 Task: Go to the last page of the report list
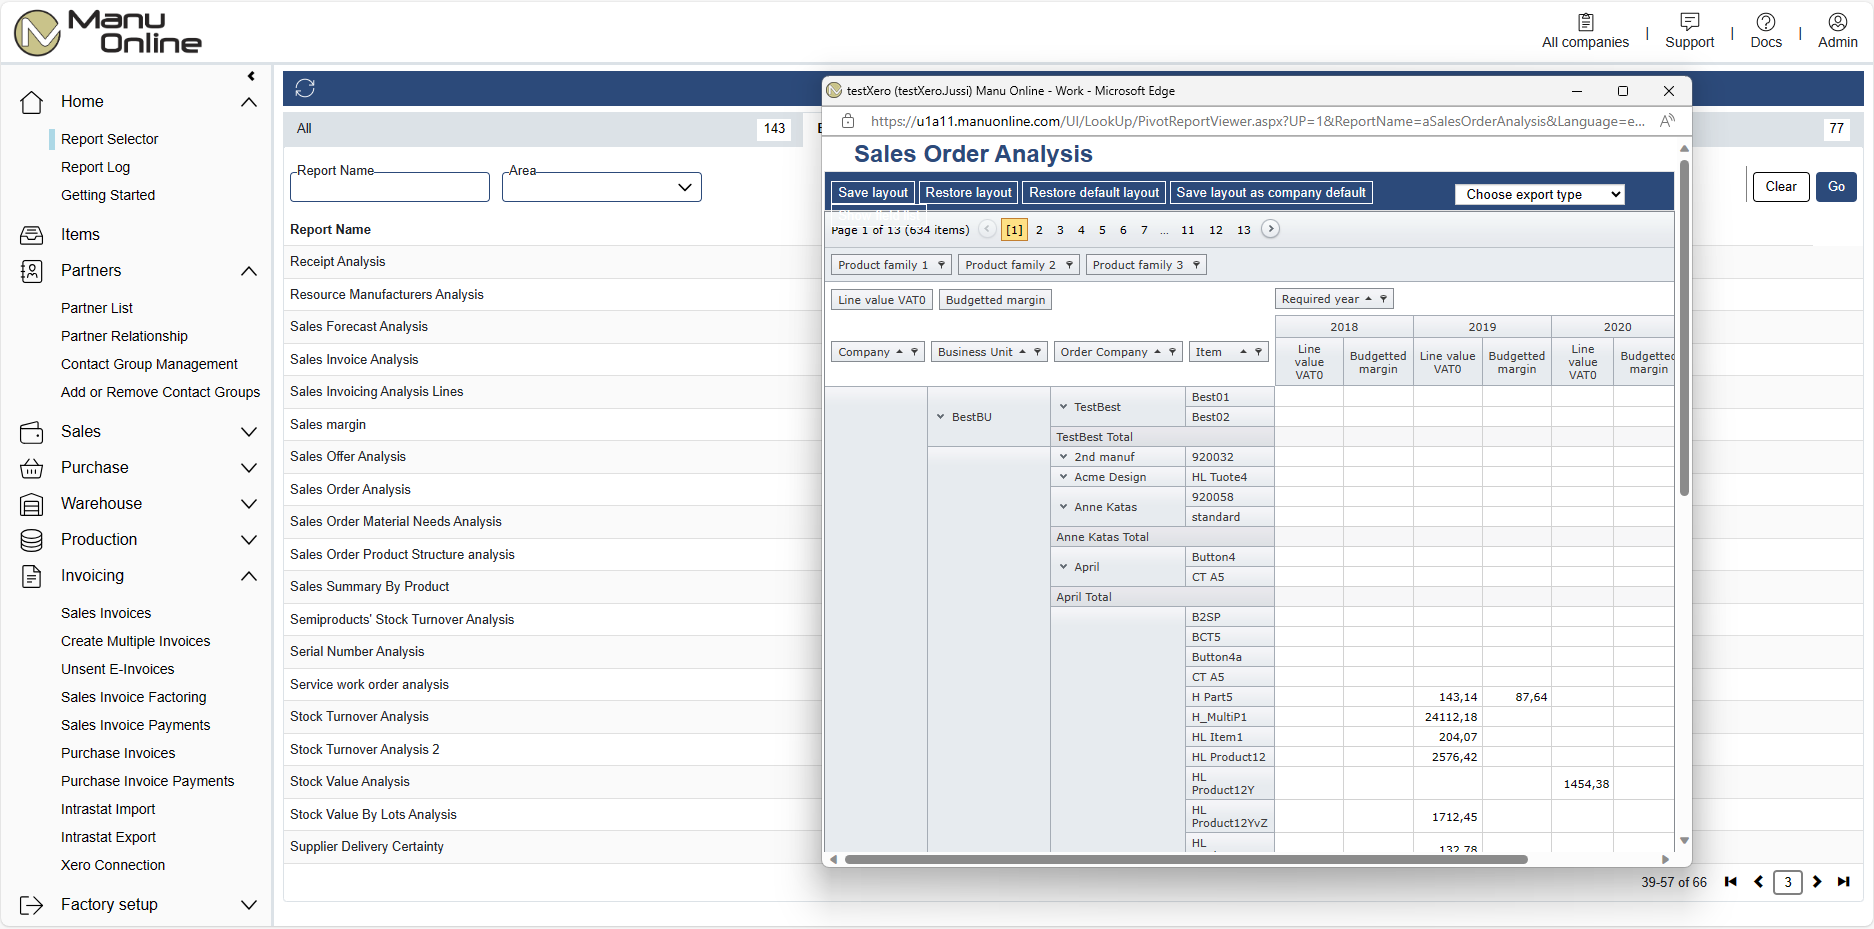point(1843,882)
